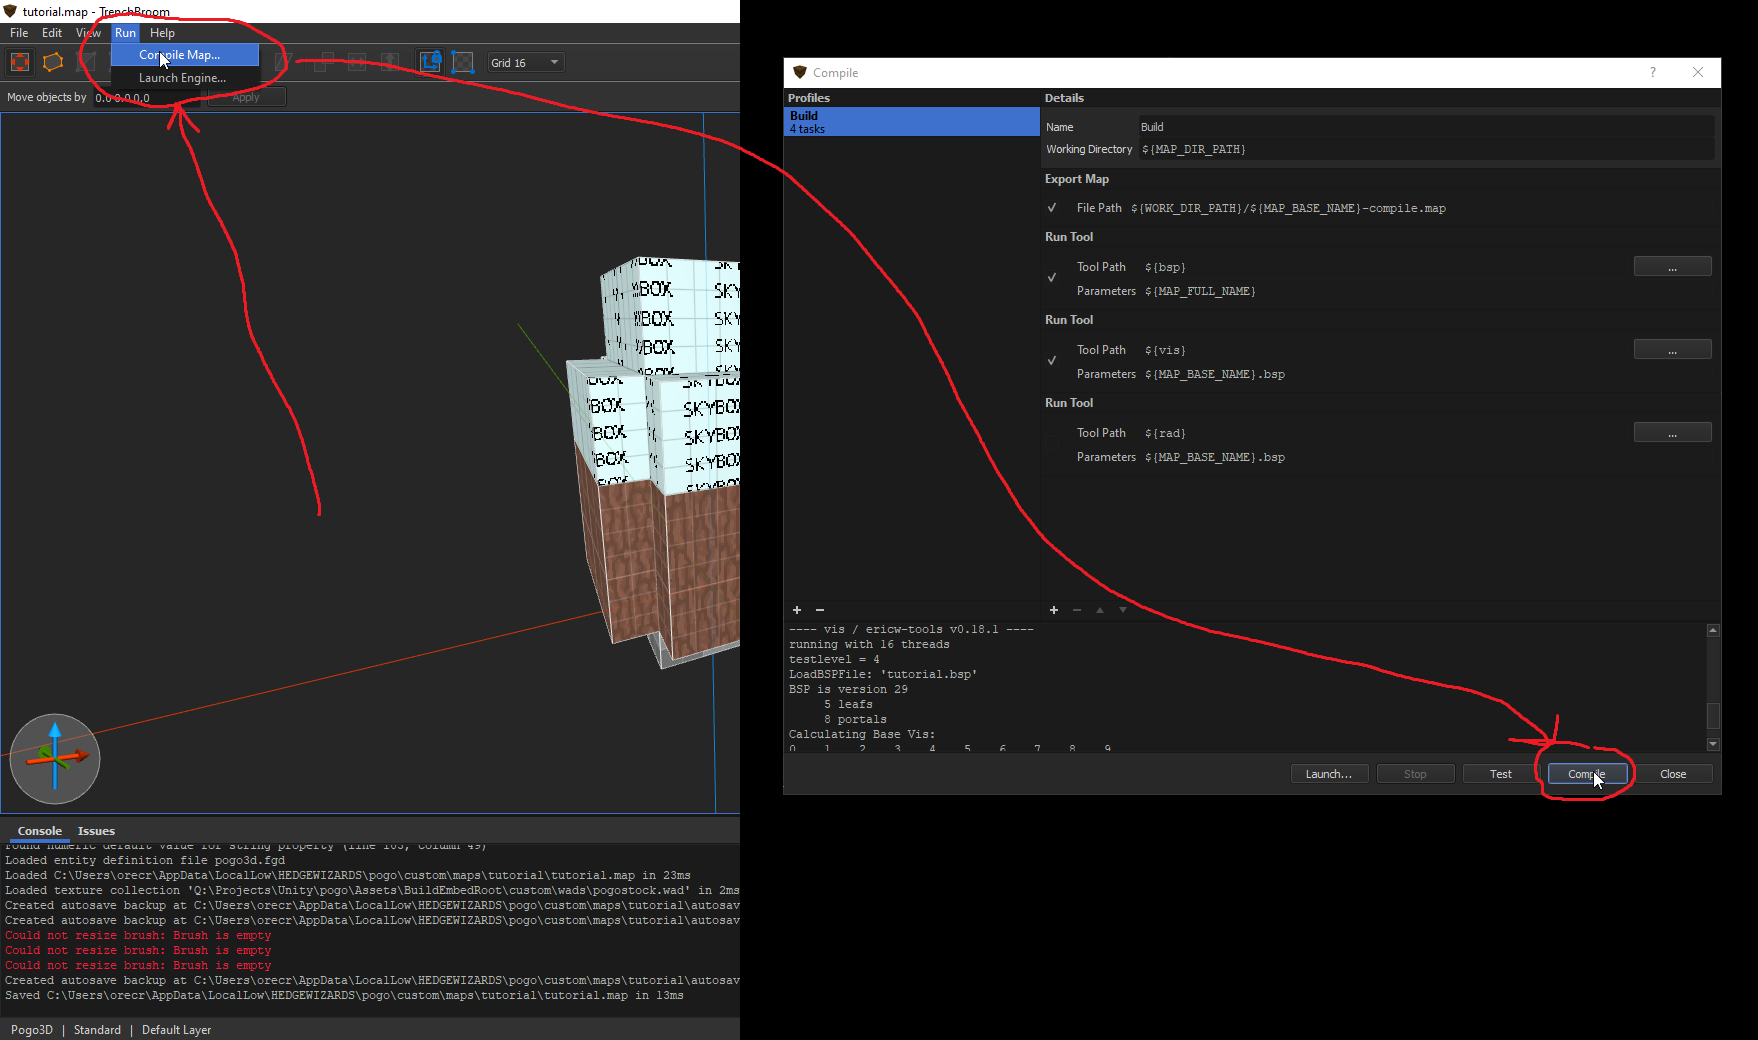Uncheck the bsp Run Tool task
Screen dimensions: 1758x1040
[x=1052, y=278]
